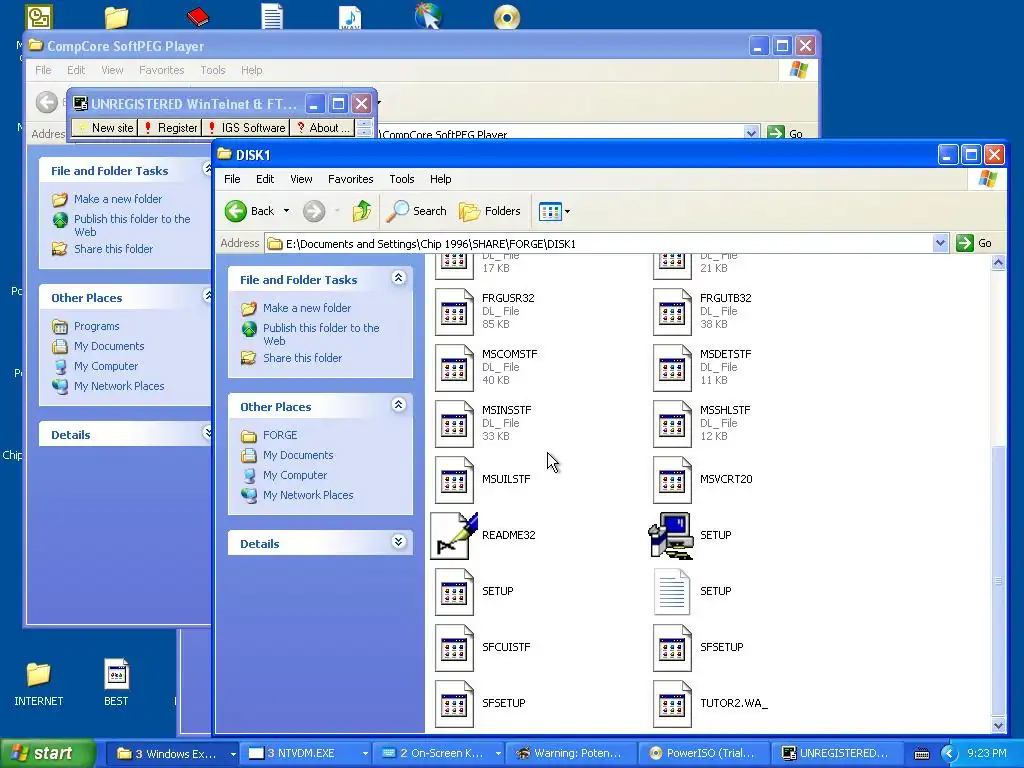The width and height of the screenshot is (1024, 768).
Task: Open the Tools menu in DISK1
Action: click(402, 179)
